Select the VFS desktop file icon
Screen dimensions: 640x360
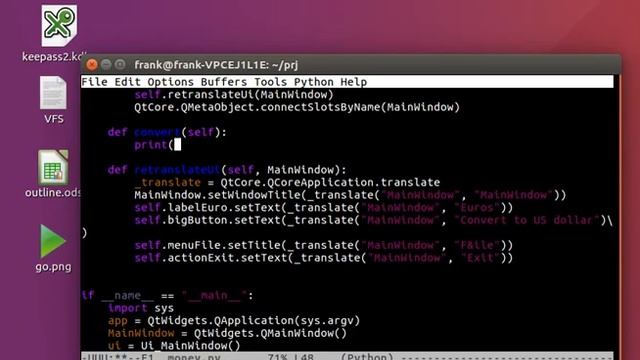click(x=53, y=93)
